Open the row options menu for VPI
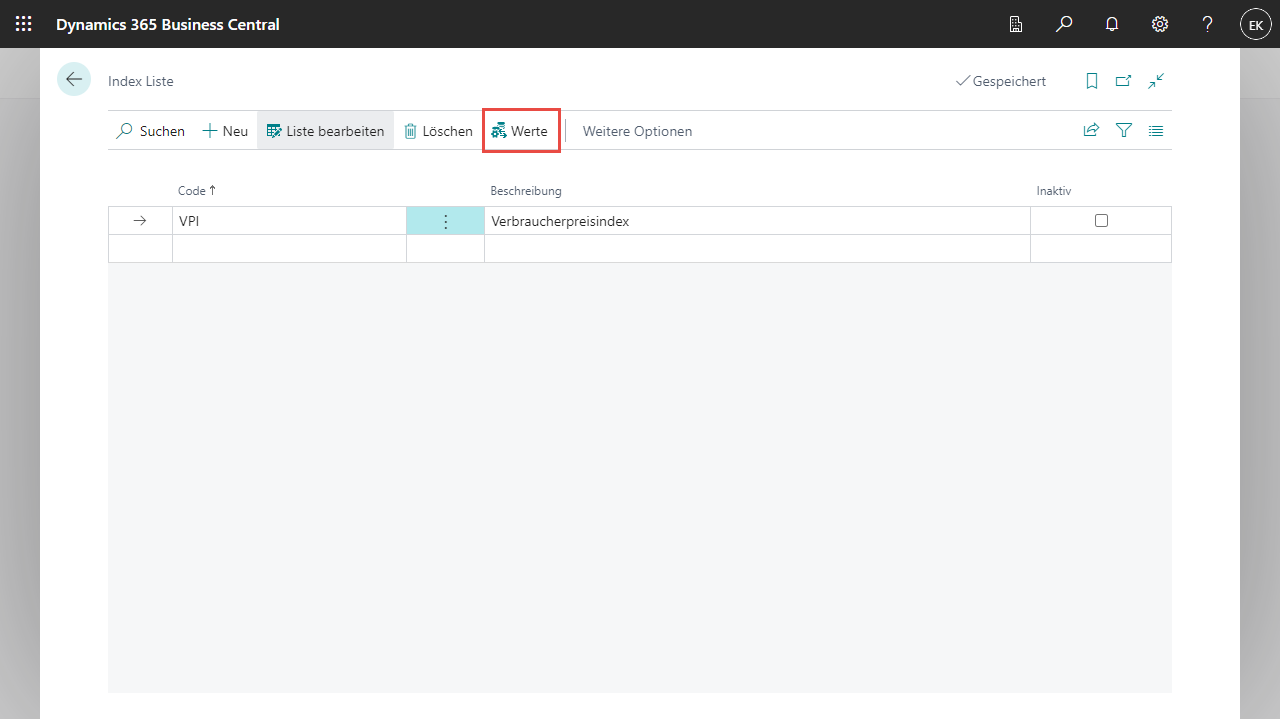 (446, 221)
